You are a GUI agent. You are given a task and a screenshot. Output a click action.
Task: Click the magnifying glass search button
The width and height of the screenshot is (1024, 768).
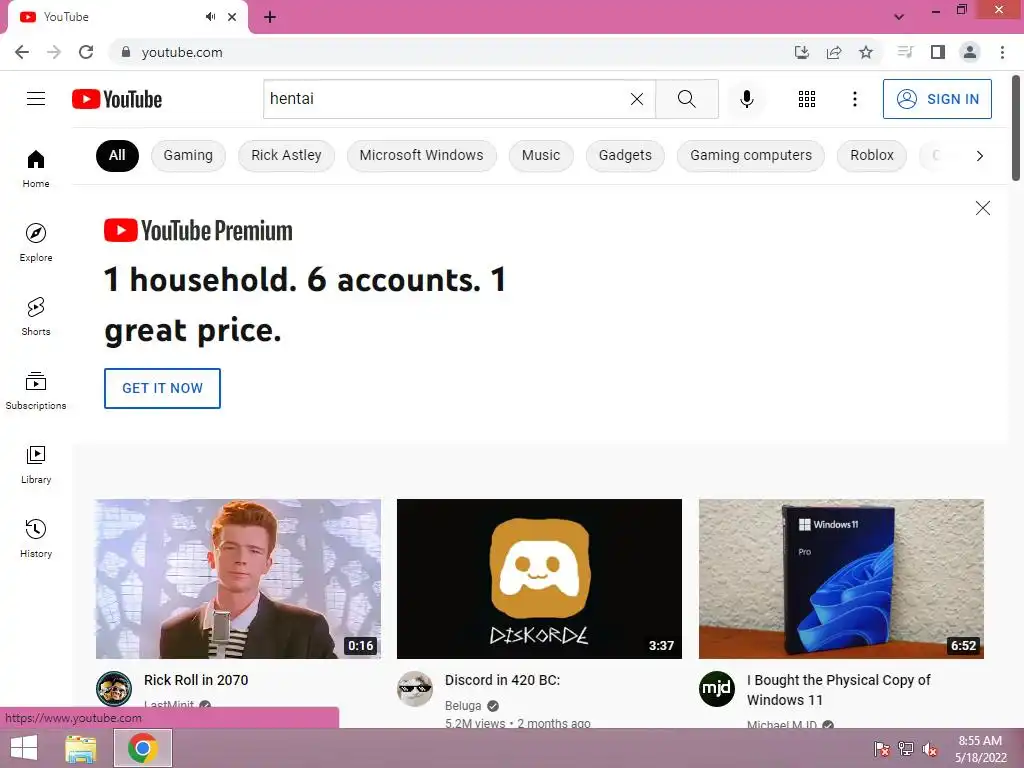(x=686, y=99)
